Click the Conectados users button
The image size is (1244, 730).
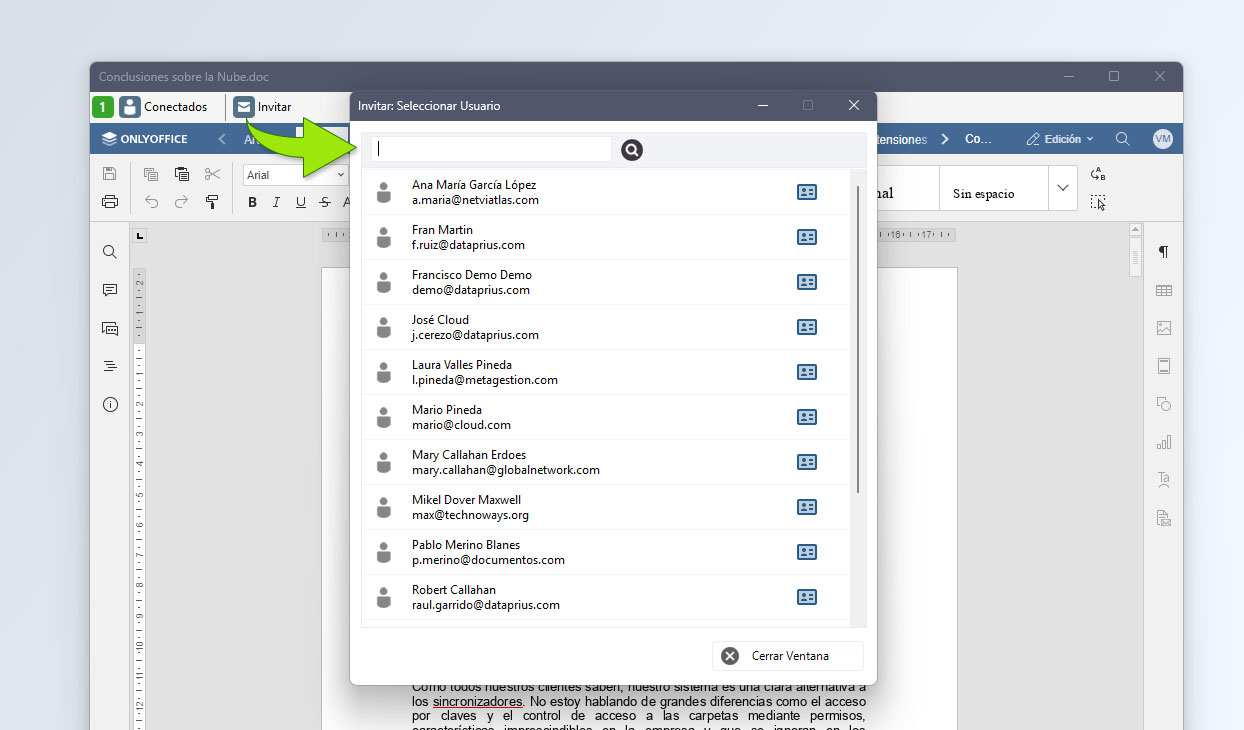[164, 107]
